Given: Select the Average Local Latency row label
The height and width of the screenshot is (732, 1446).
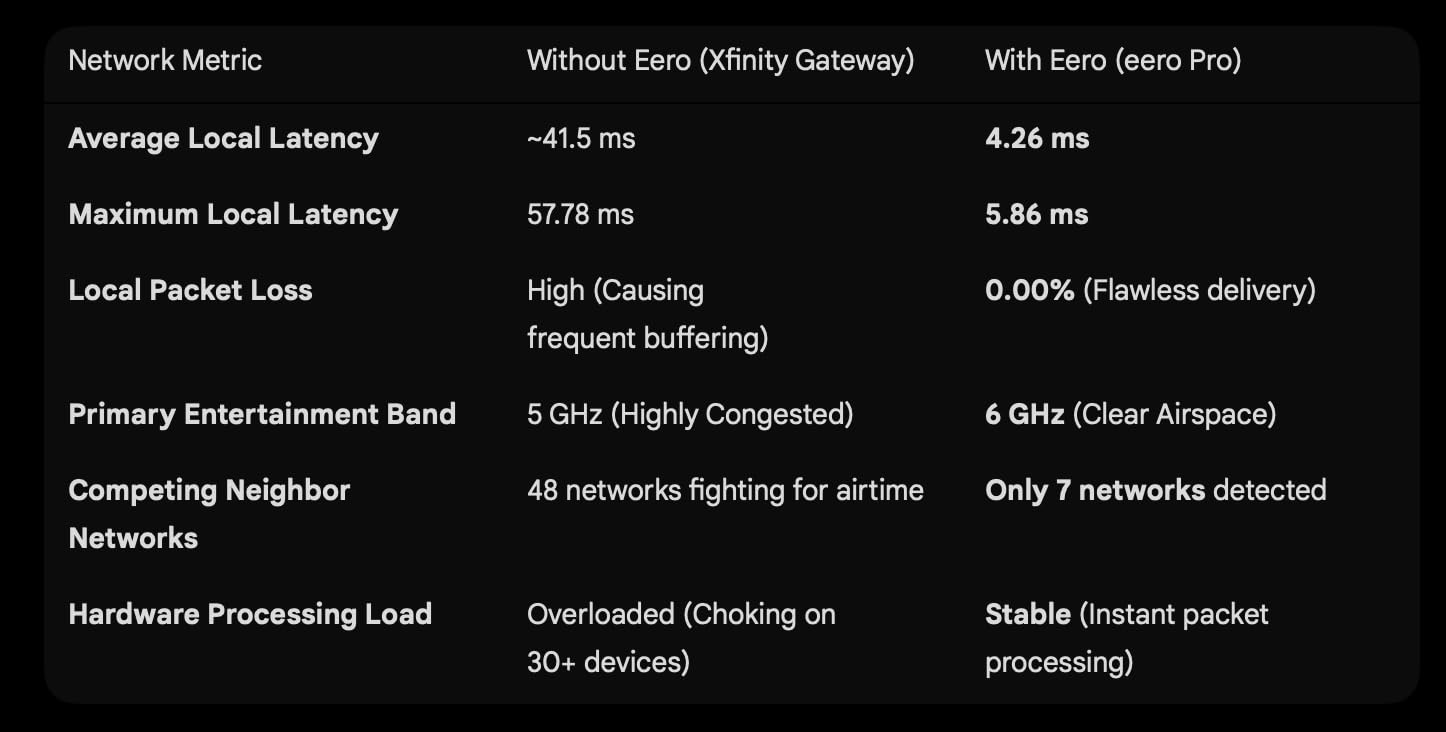Looking at the screenshot, I should coord(223,138).
